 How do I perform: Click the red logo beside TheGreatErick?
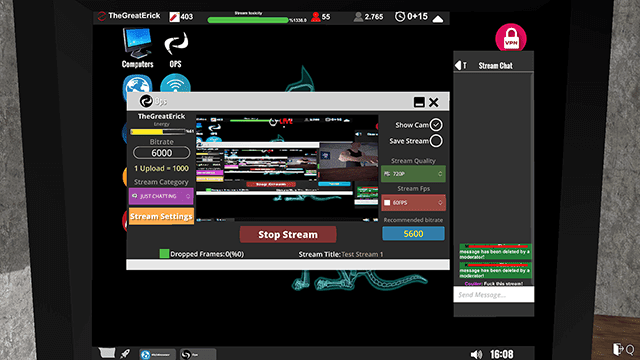(102, 16)
